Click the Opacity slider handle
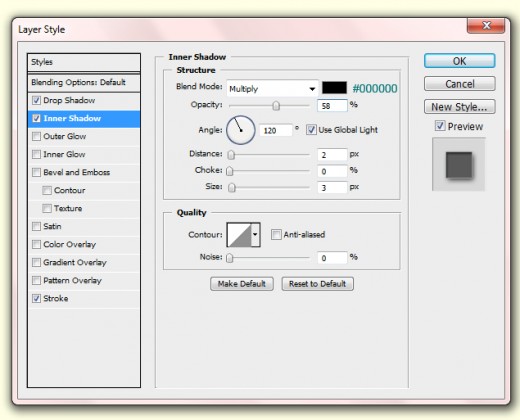This screenshot has height=420, width=520. (276, 106)
